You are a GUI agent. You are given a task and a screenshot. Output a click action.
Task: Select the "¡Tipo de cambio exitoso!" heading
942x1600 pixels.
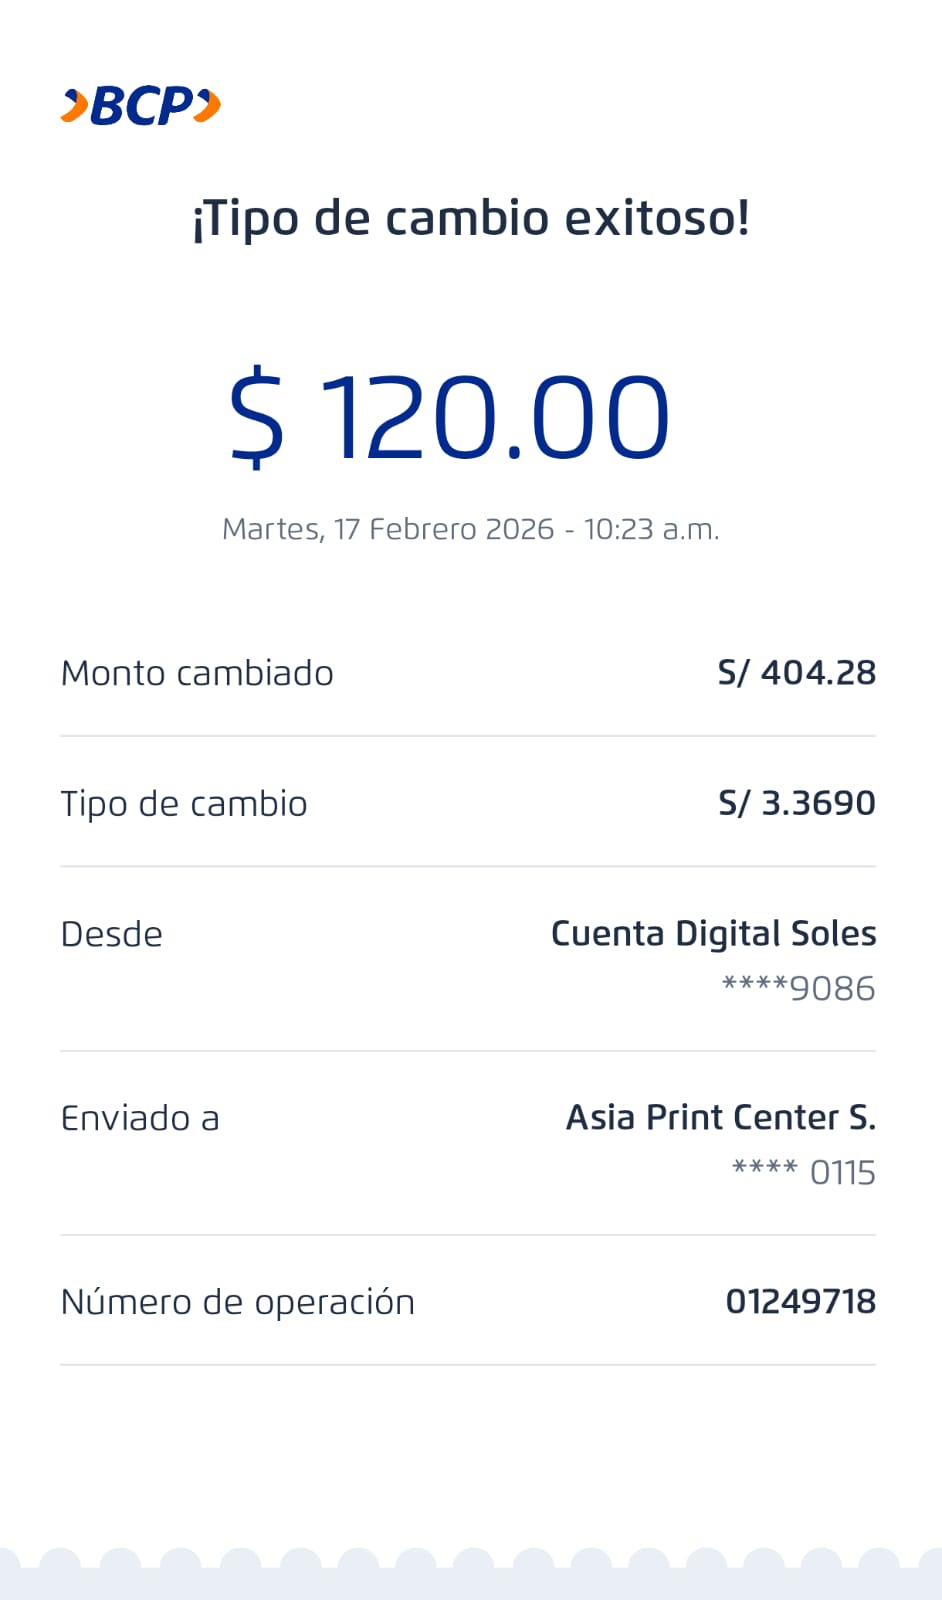[x=471, y=218]
